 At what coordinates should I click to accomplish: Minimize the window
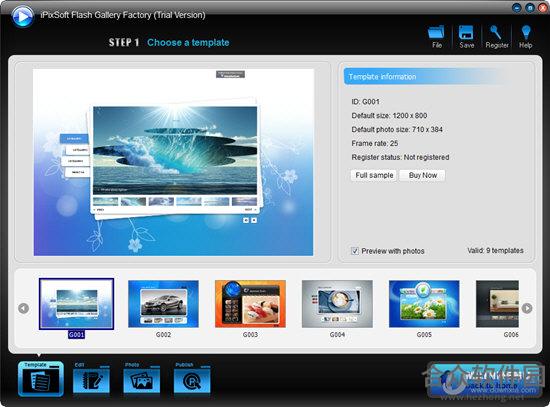tap(517, 7)
